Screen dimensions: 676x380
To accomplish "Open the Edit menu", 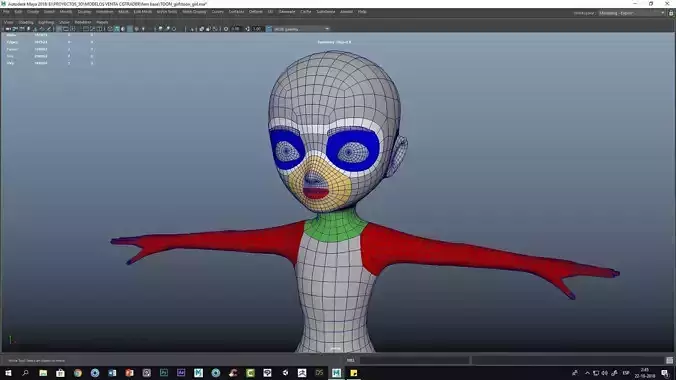I will (x=19, y=12).
